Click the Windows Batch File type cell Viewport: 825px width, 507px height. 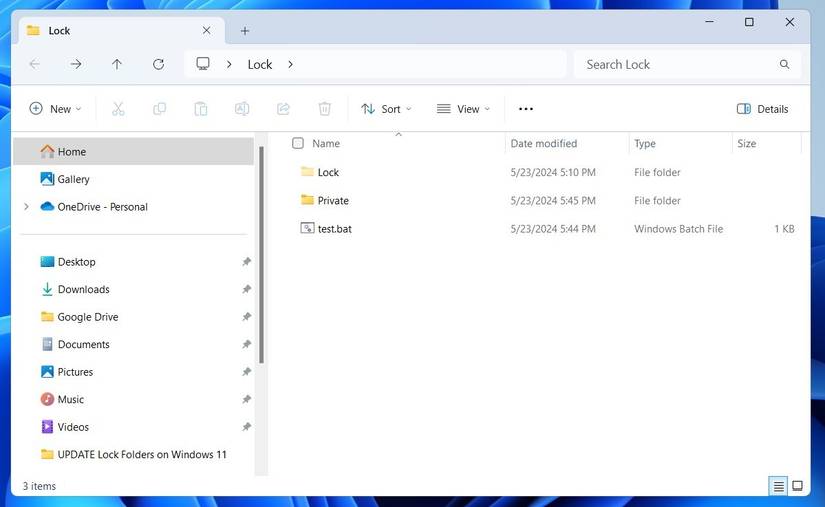tap(678, 229)
